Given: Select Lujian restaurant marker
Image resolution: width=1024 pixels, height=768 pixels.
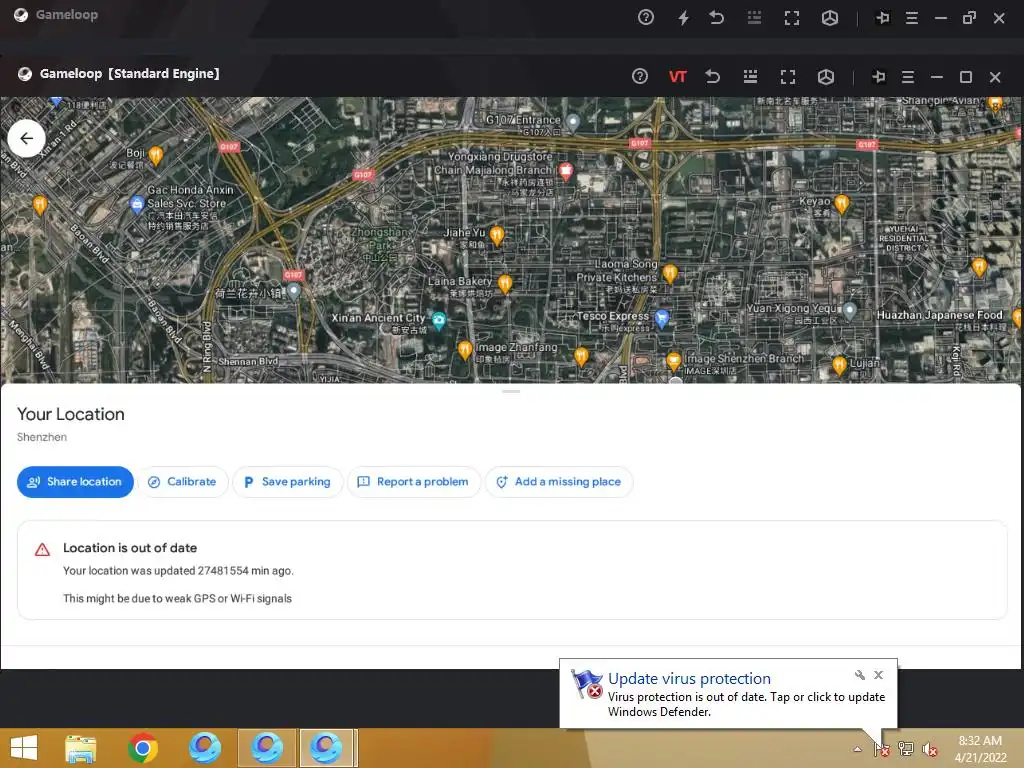Looking at the screenshot, I should click(839, 366).
